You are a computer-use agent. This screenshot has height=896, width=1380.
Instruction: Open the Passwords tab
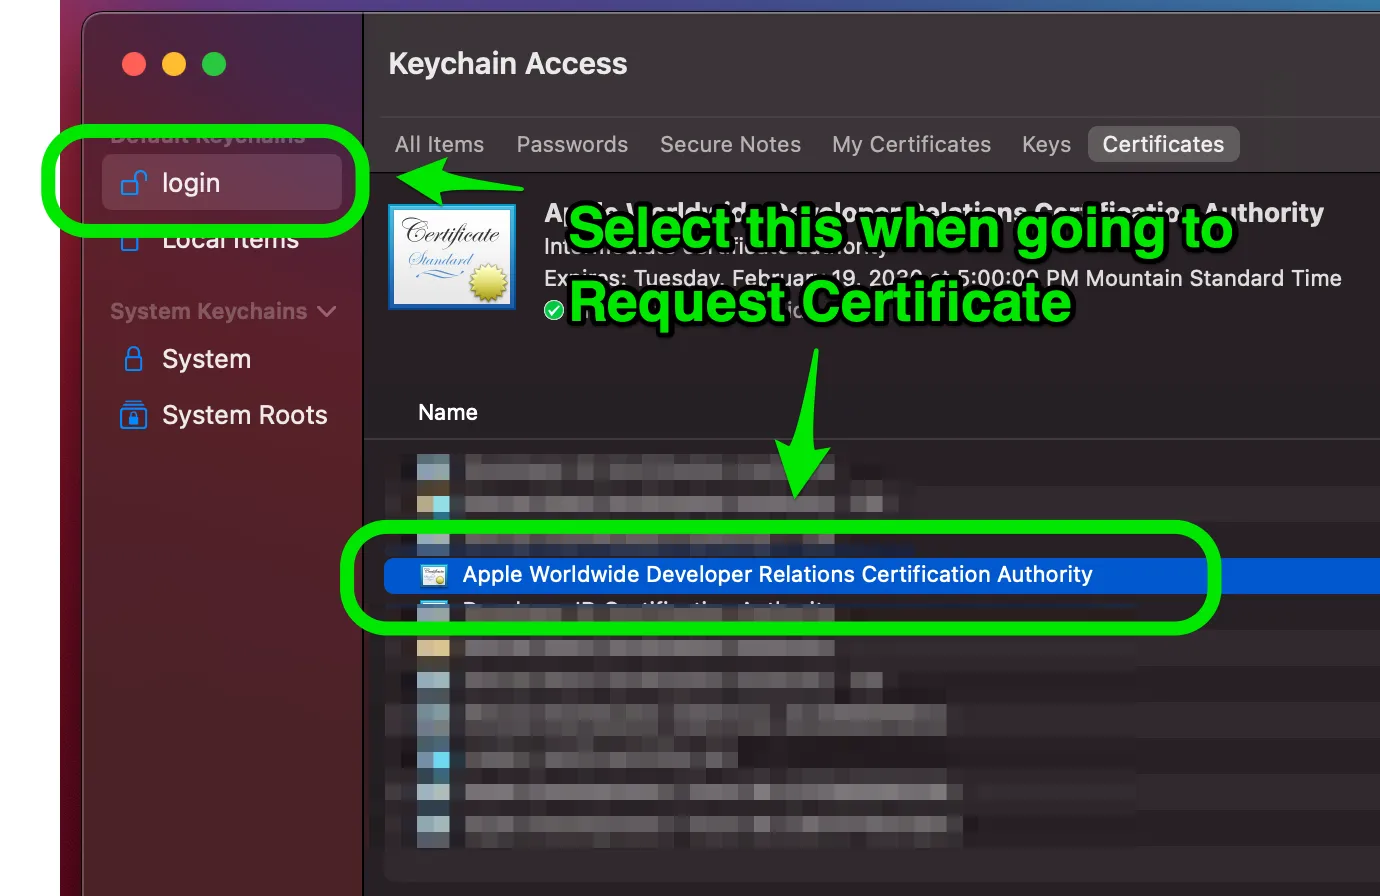pyautogui.click(x=572, y=144)
